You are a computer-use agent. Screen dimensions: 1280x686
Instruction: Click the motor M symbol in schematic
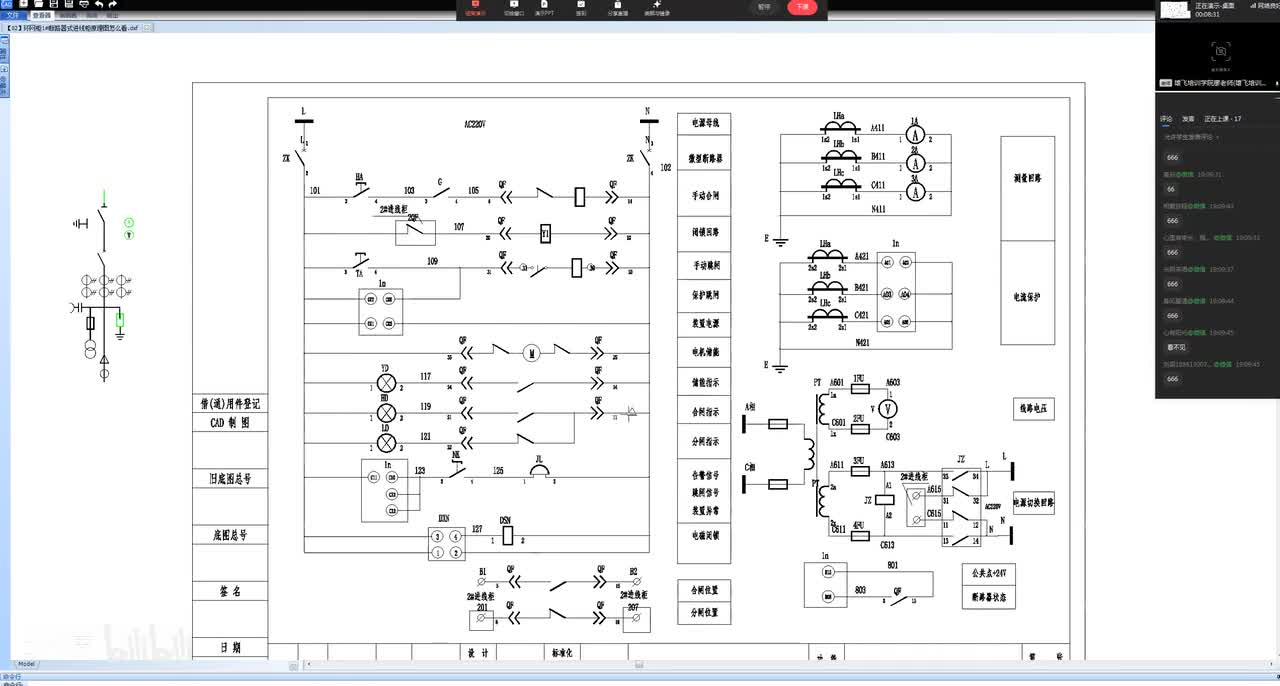532,351
